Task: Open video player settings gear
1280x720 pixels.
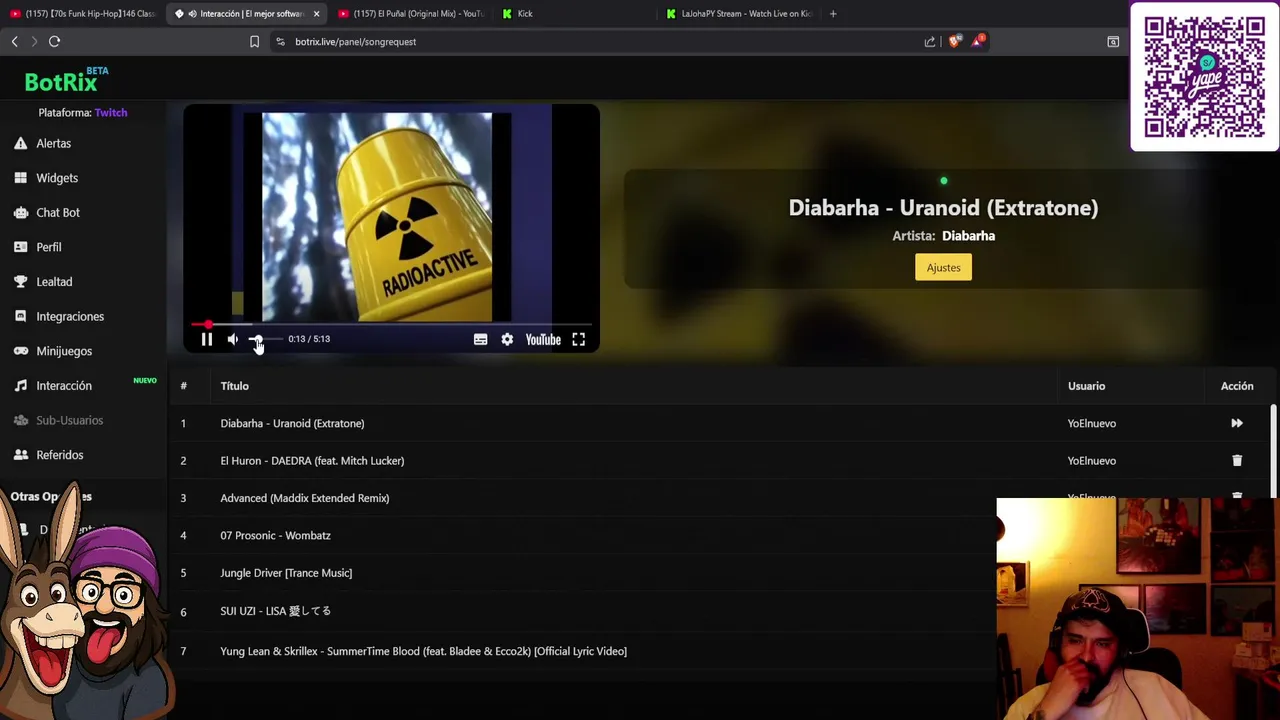Action: [x=507, y=340]
